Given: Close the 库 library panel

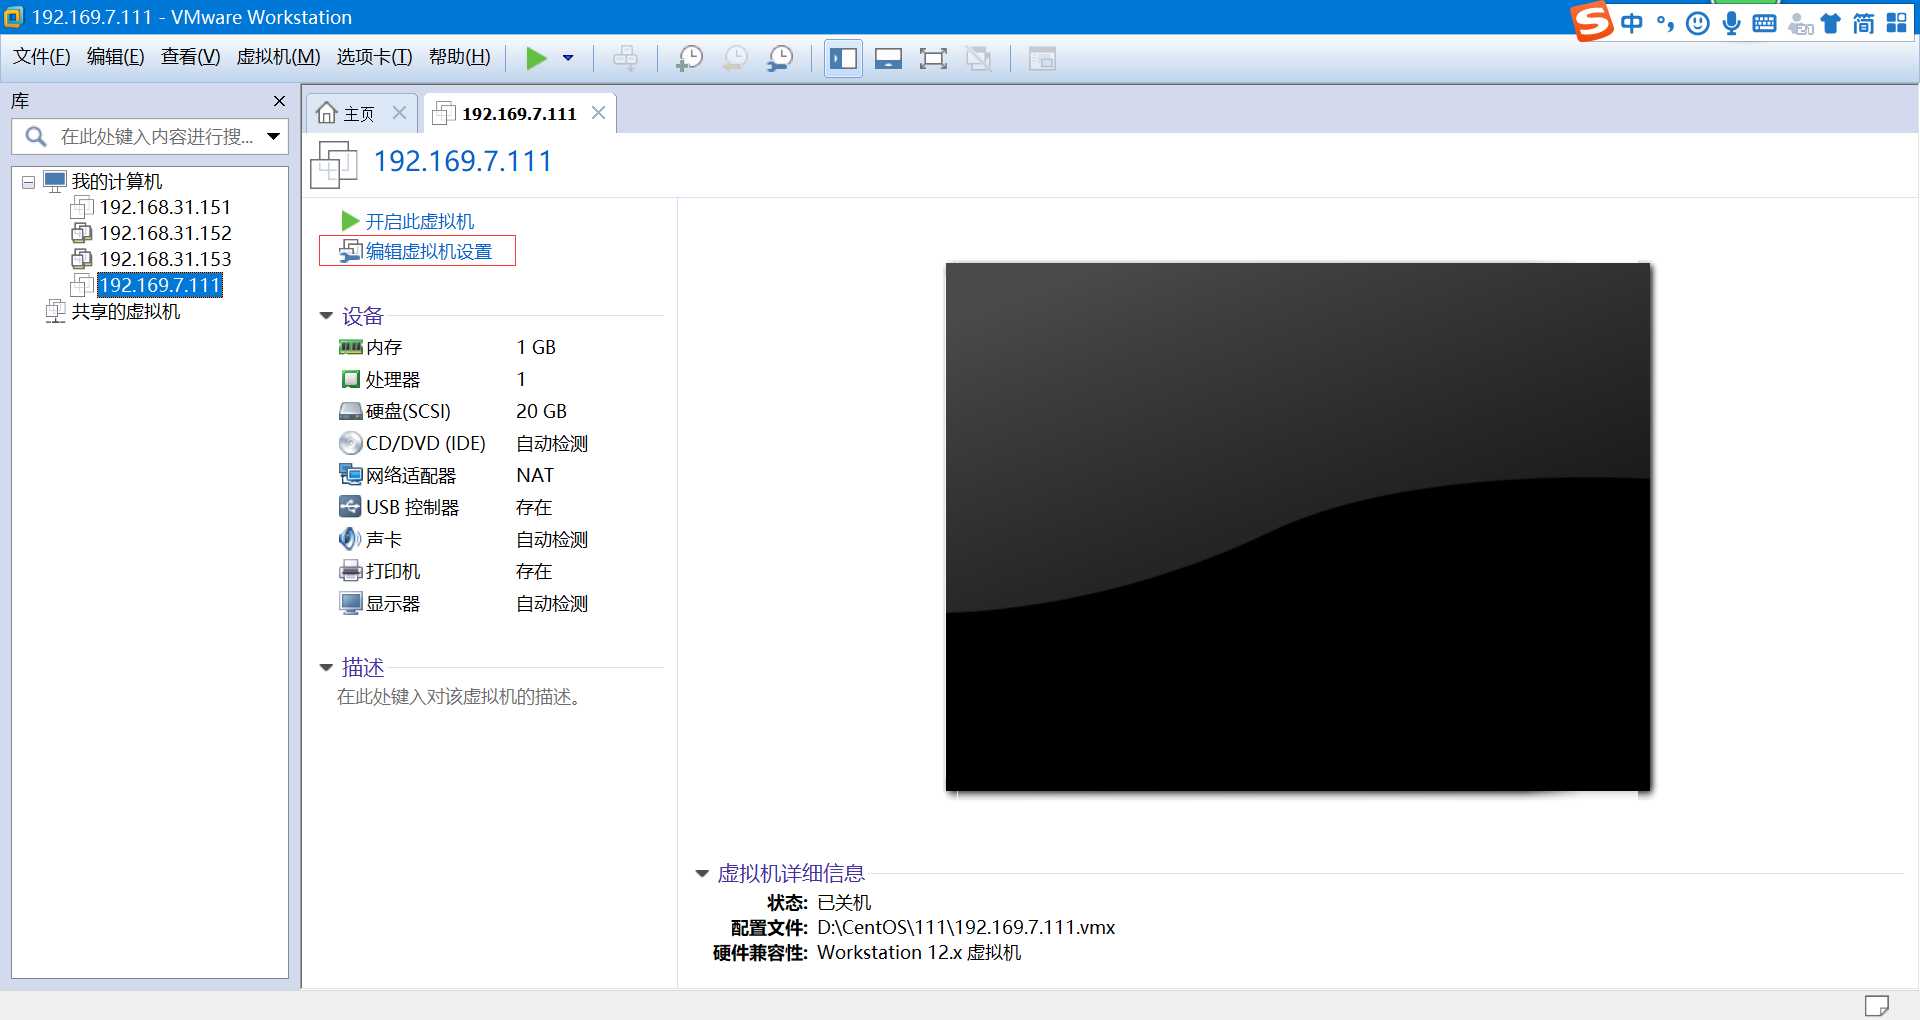Looking at the screenshot, I should point(279,101).
